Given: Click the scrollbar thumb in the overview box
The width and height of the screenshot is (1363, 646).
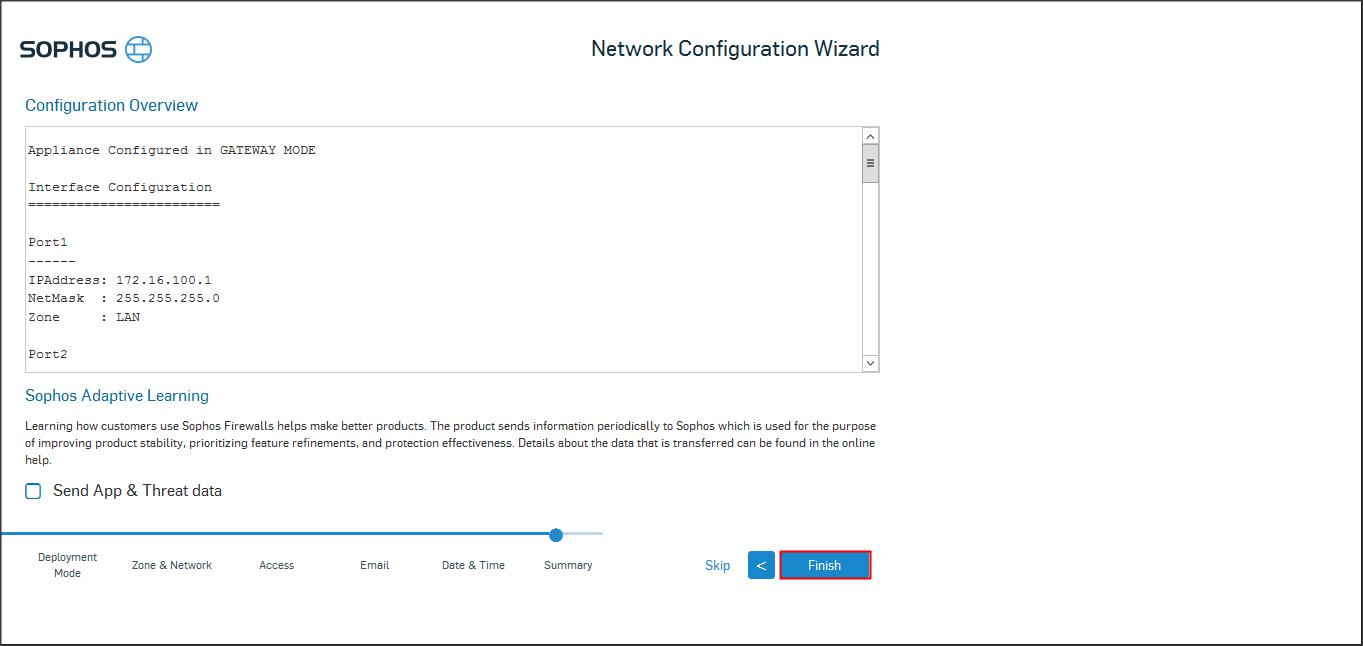Looking at the screenshot, I should [870, 163].
